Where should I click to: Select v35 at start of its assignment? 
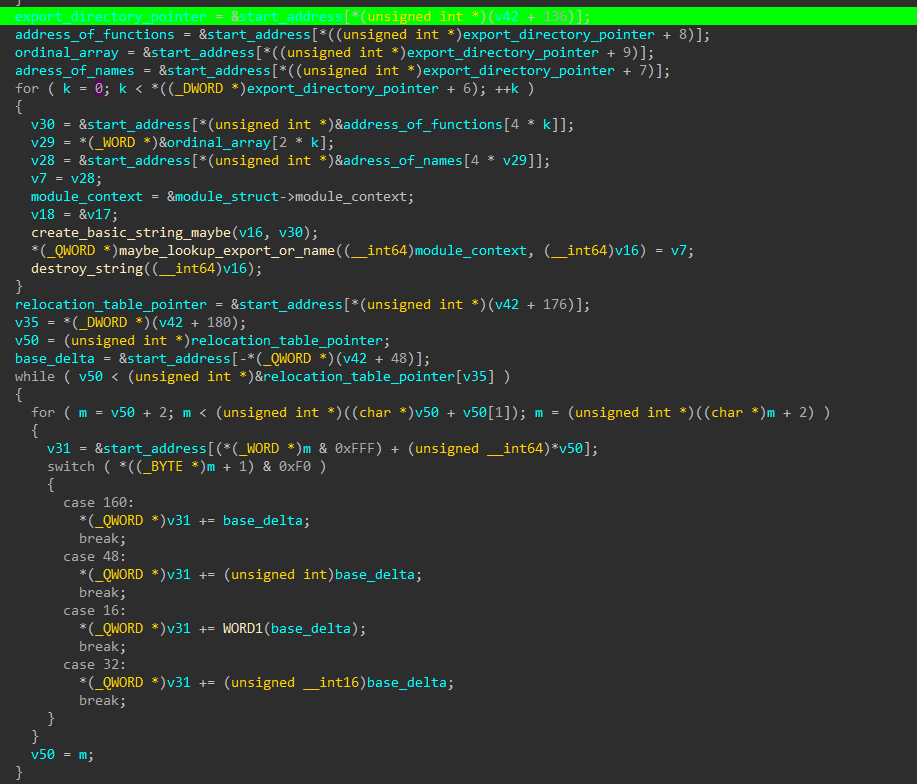tap(26, 322)
